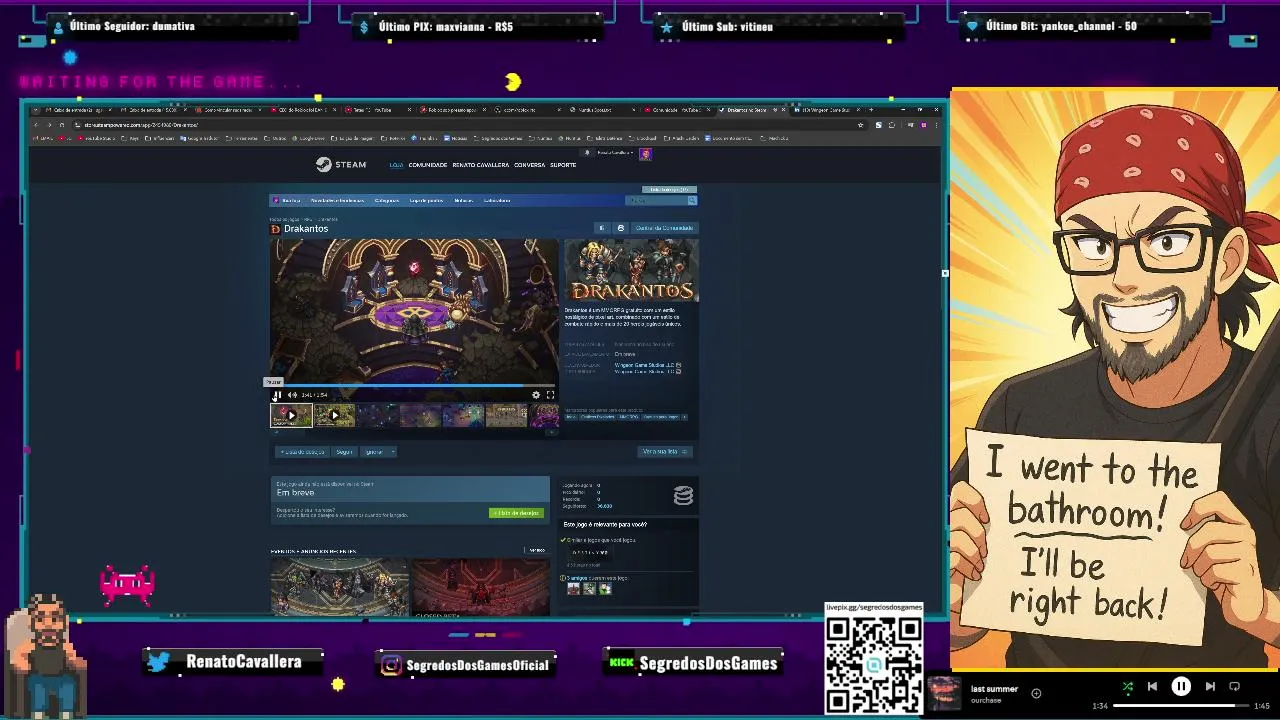
Task: Open the Loja de pontos tab
Action: [x=426, y=200]
